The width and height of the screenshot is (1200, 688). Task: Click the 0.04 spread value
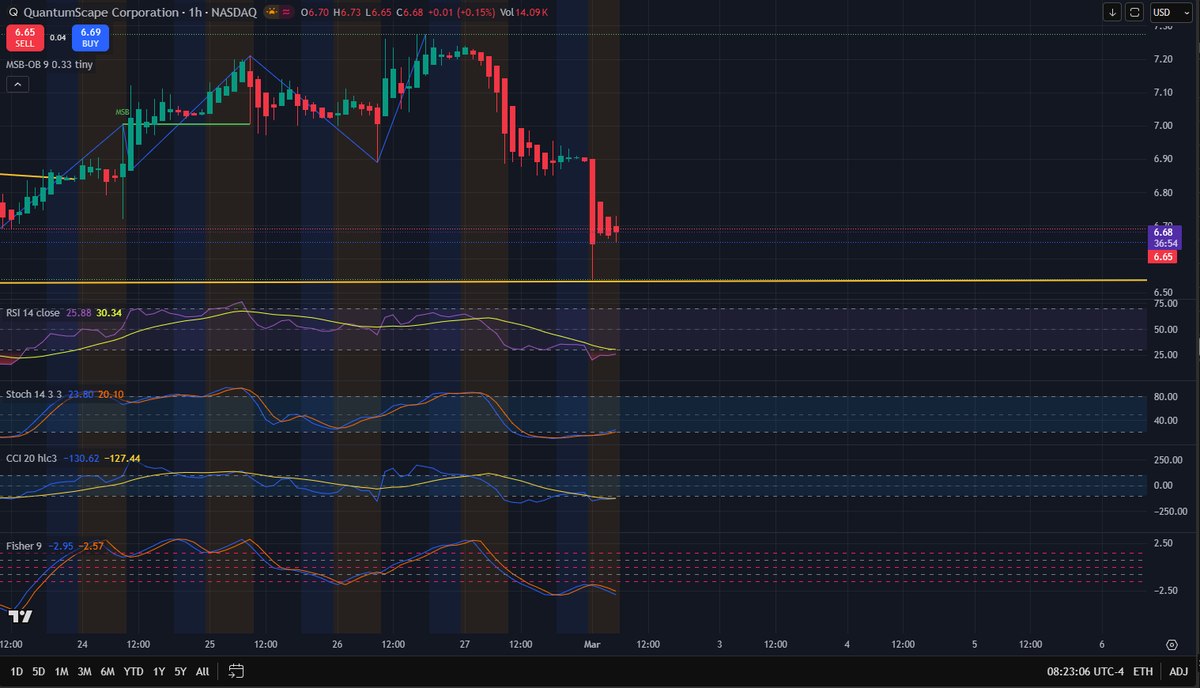pyautogui.click(x=57, y=38)
